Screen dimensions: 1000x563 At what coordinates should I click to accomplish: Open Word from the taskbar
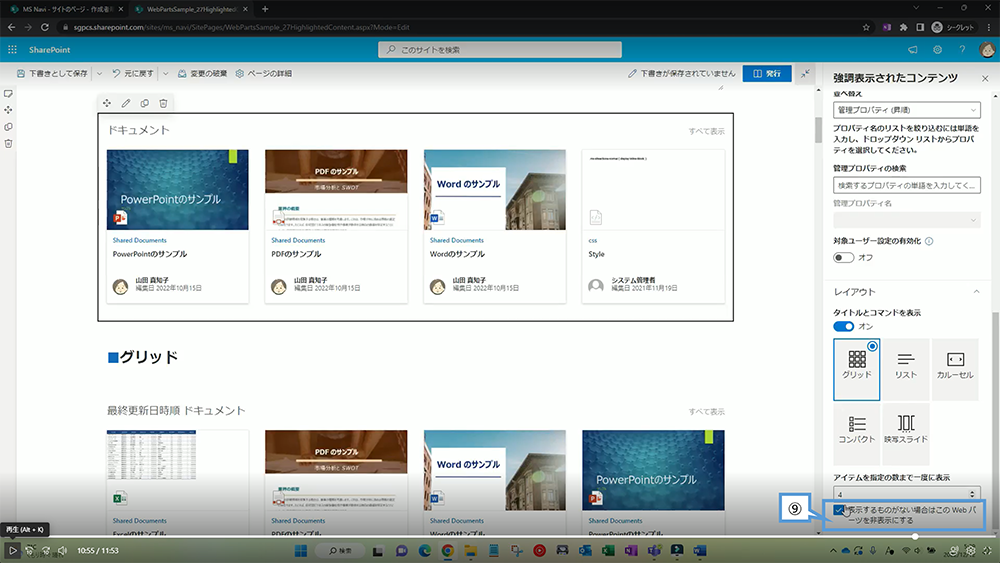click(700, 550)
